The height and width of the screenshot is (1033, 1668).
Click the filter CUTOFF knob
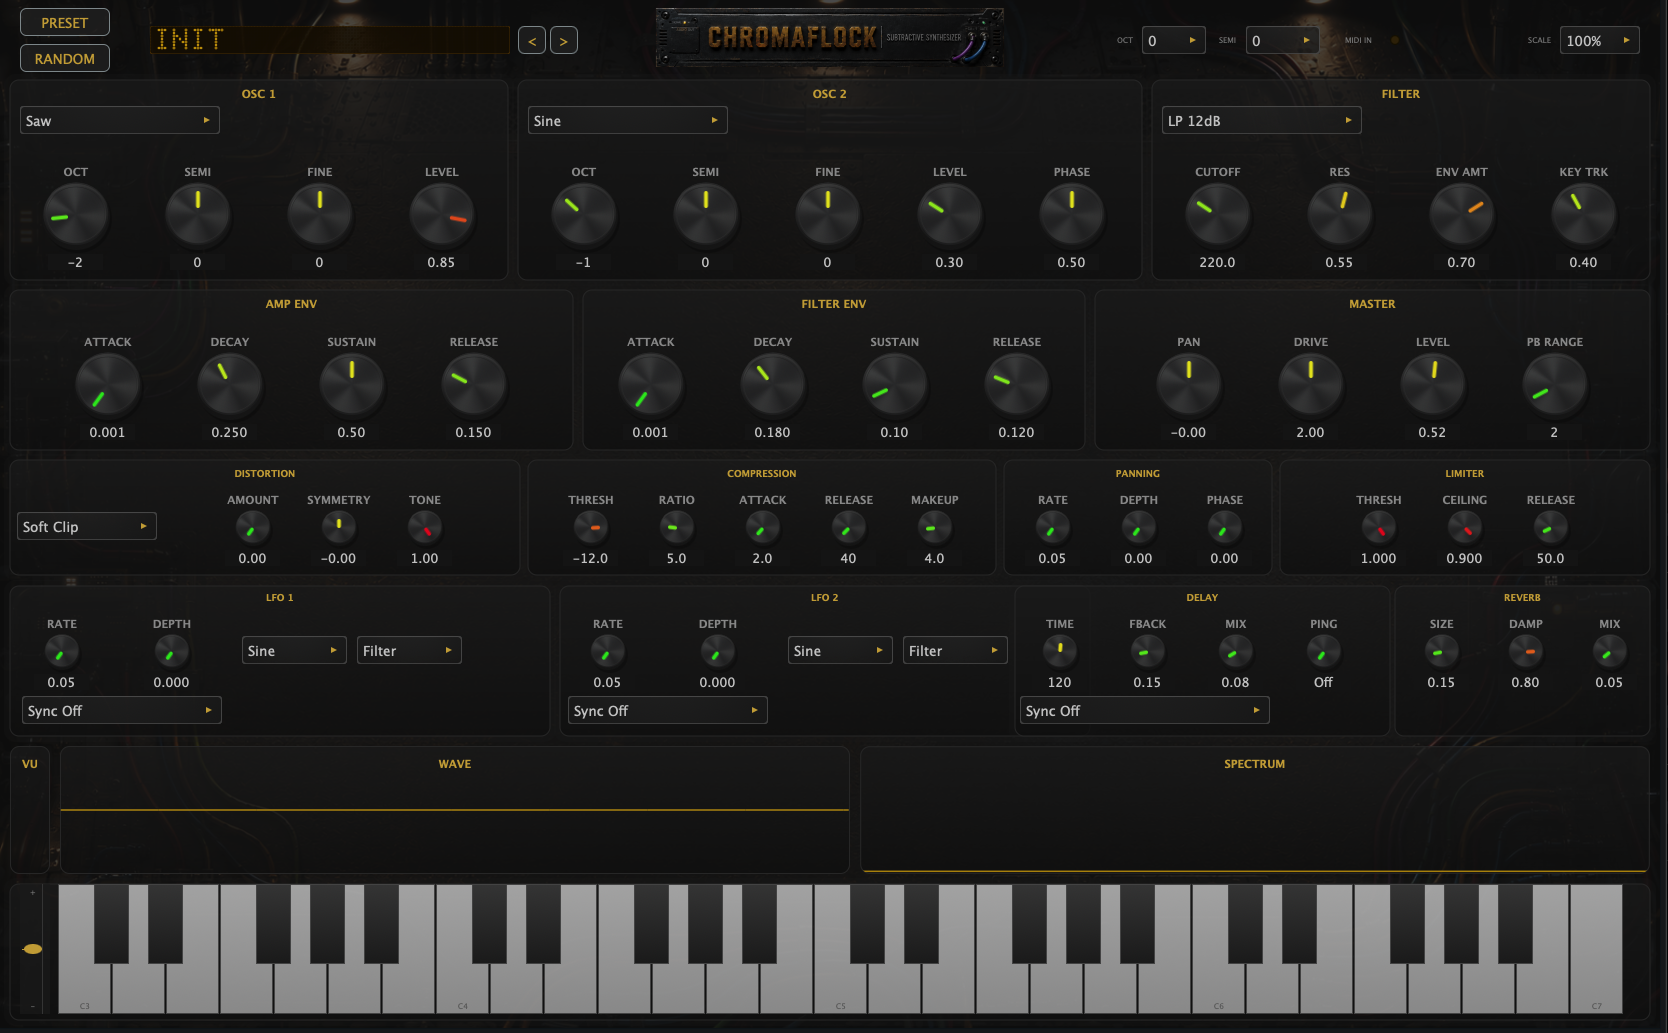1218,215
